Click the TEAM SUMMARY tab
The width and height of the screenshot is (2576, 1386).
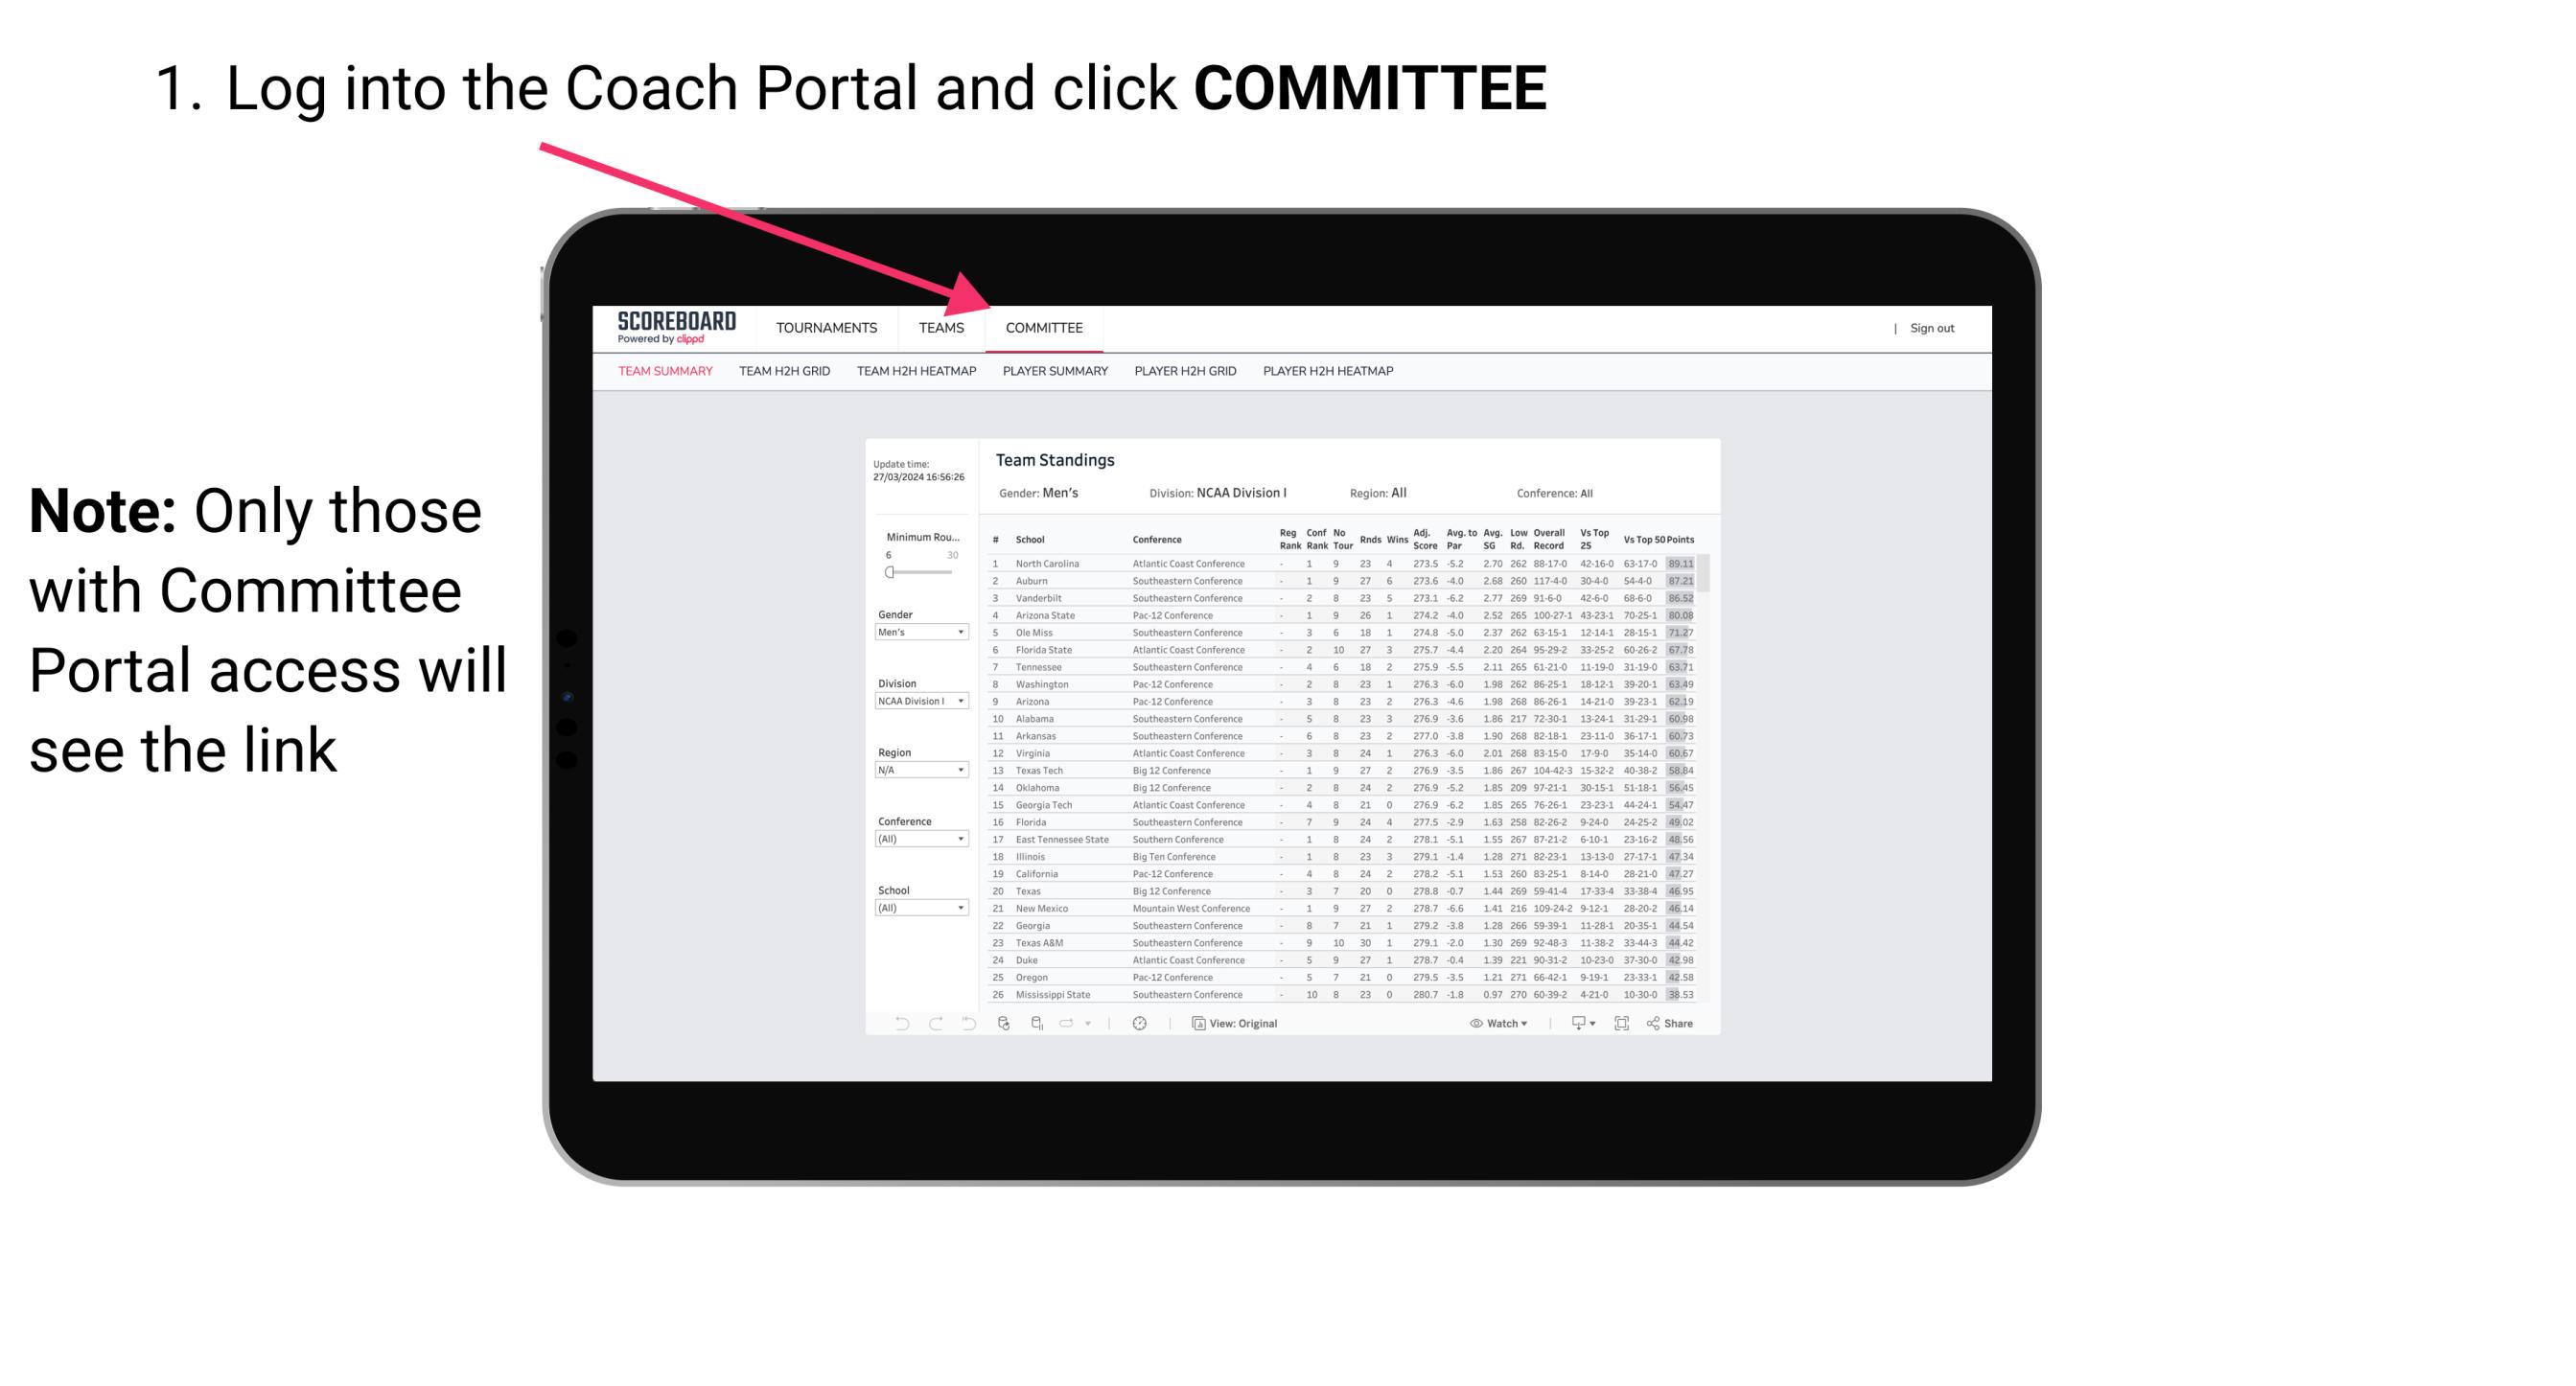point(665,374)
